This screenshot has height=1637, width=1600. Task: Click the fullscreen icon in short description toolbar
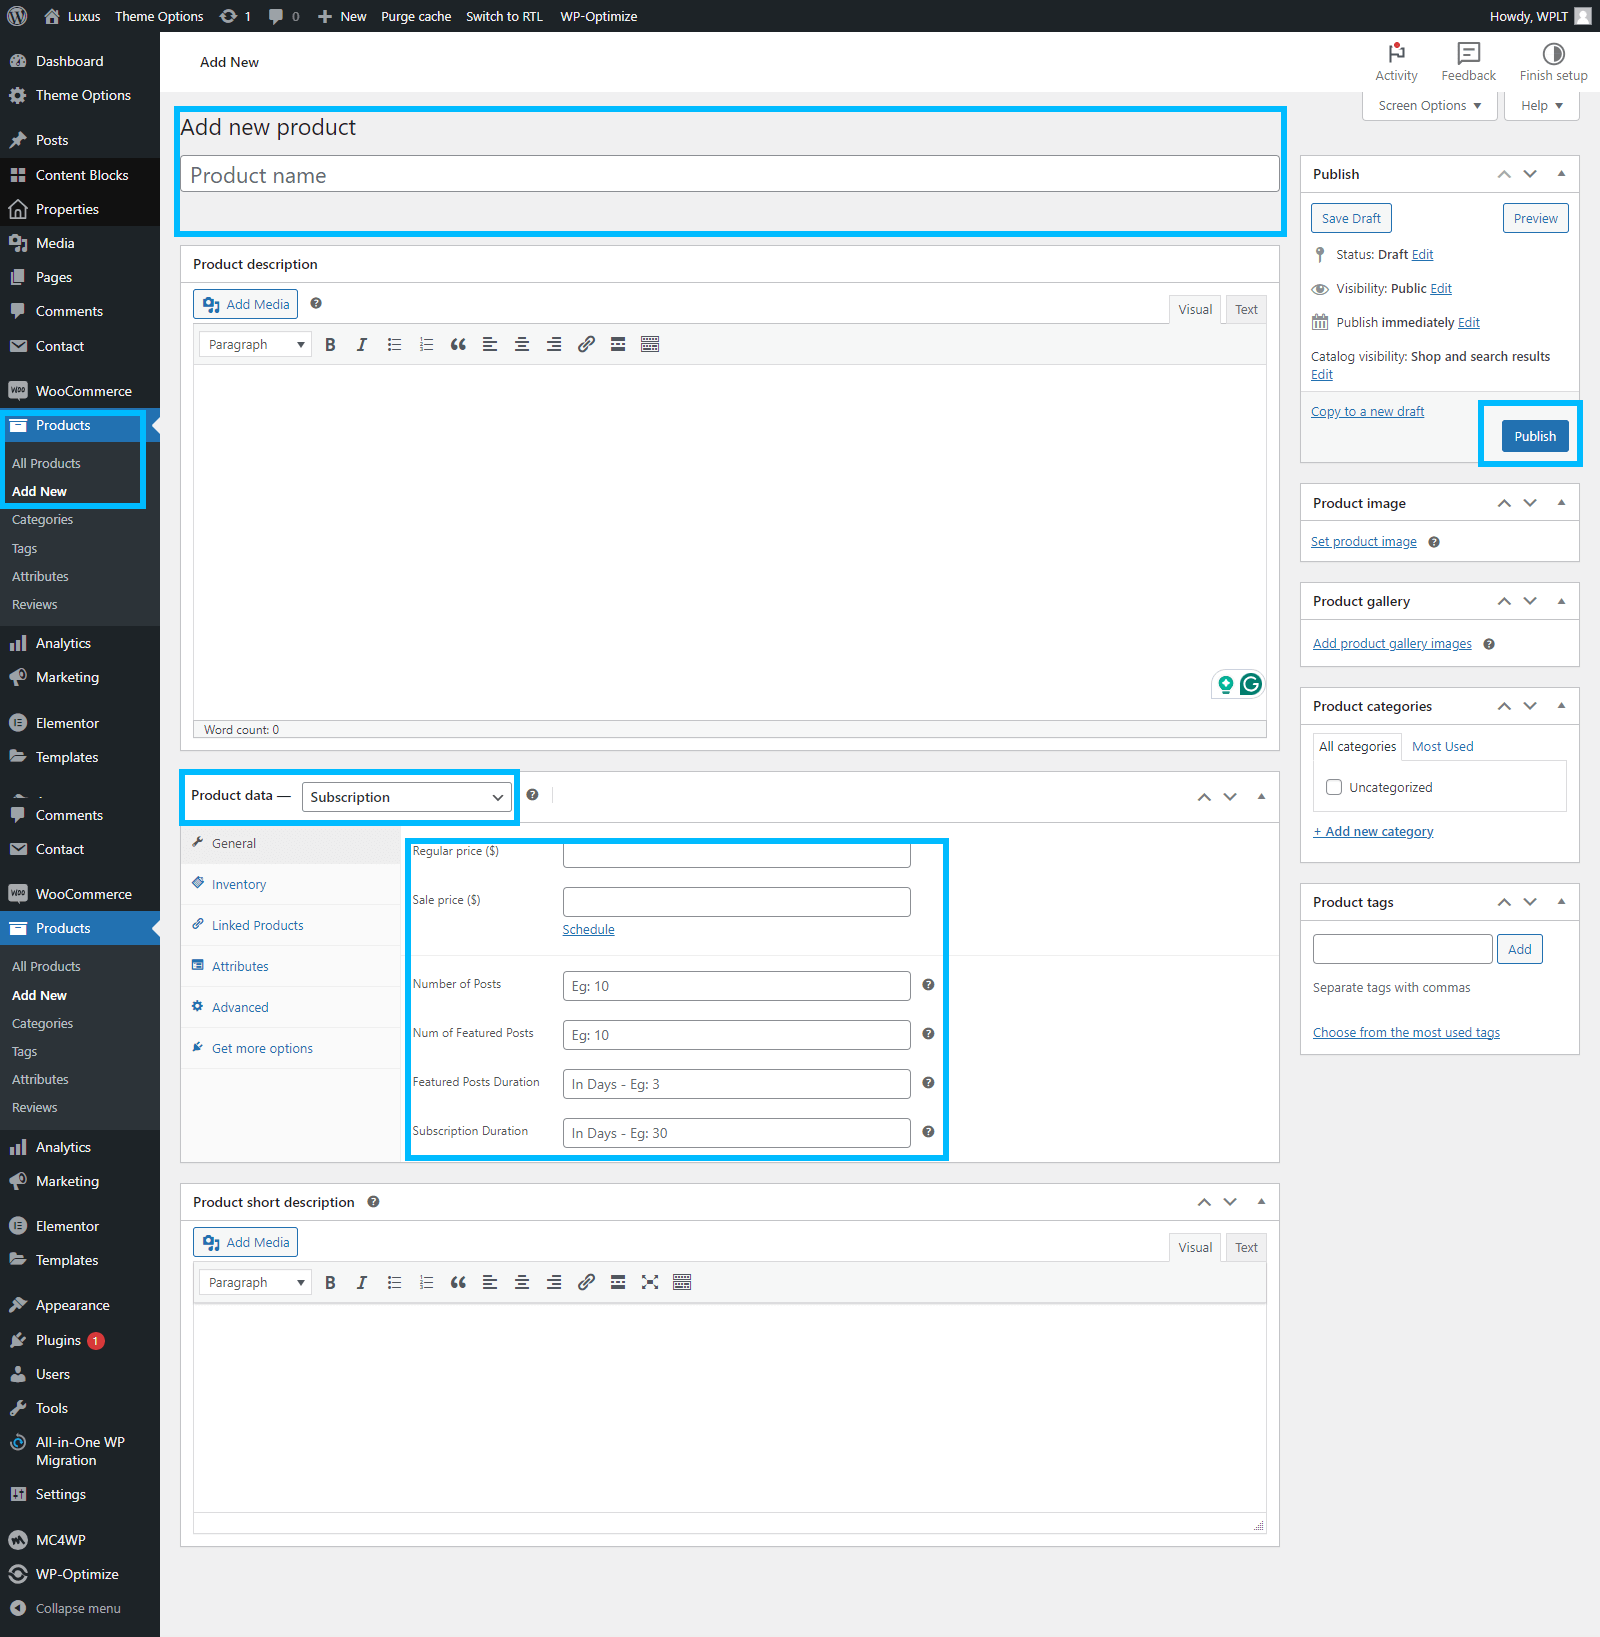coord(650,1283)
